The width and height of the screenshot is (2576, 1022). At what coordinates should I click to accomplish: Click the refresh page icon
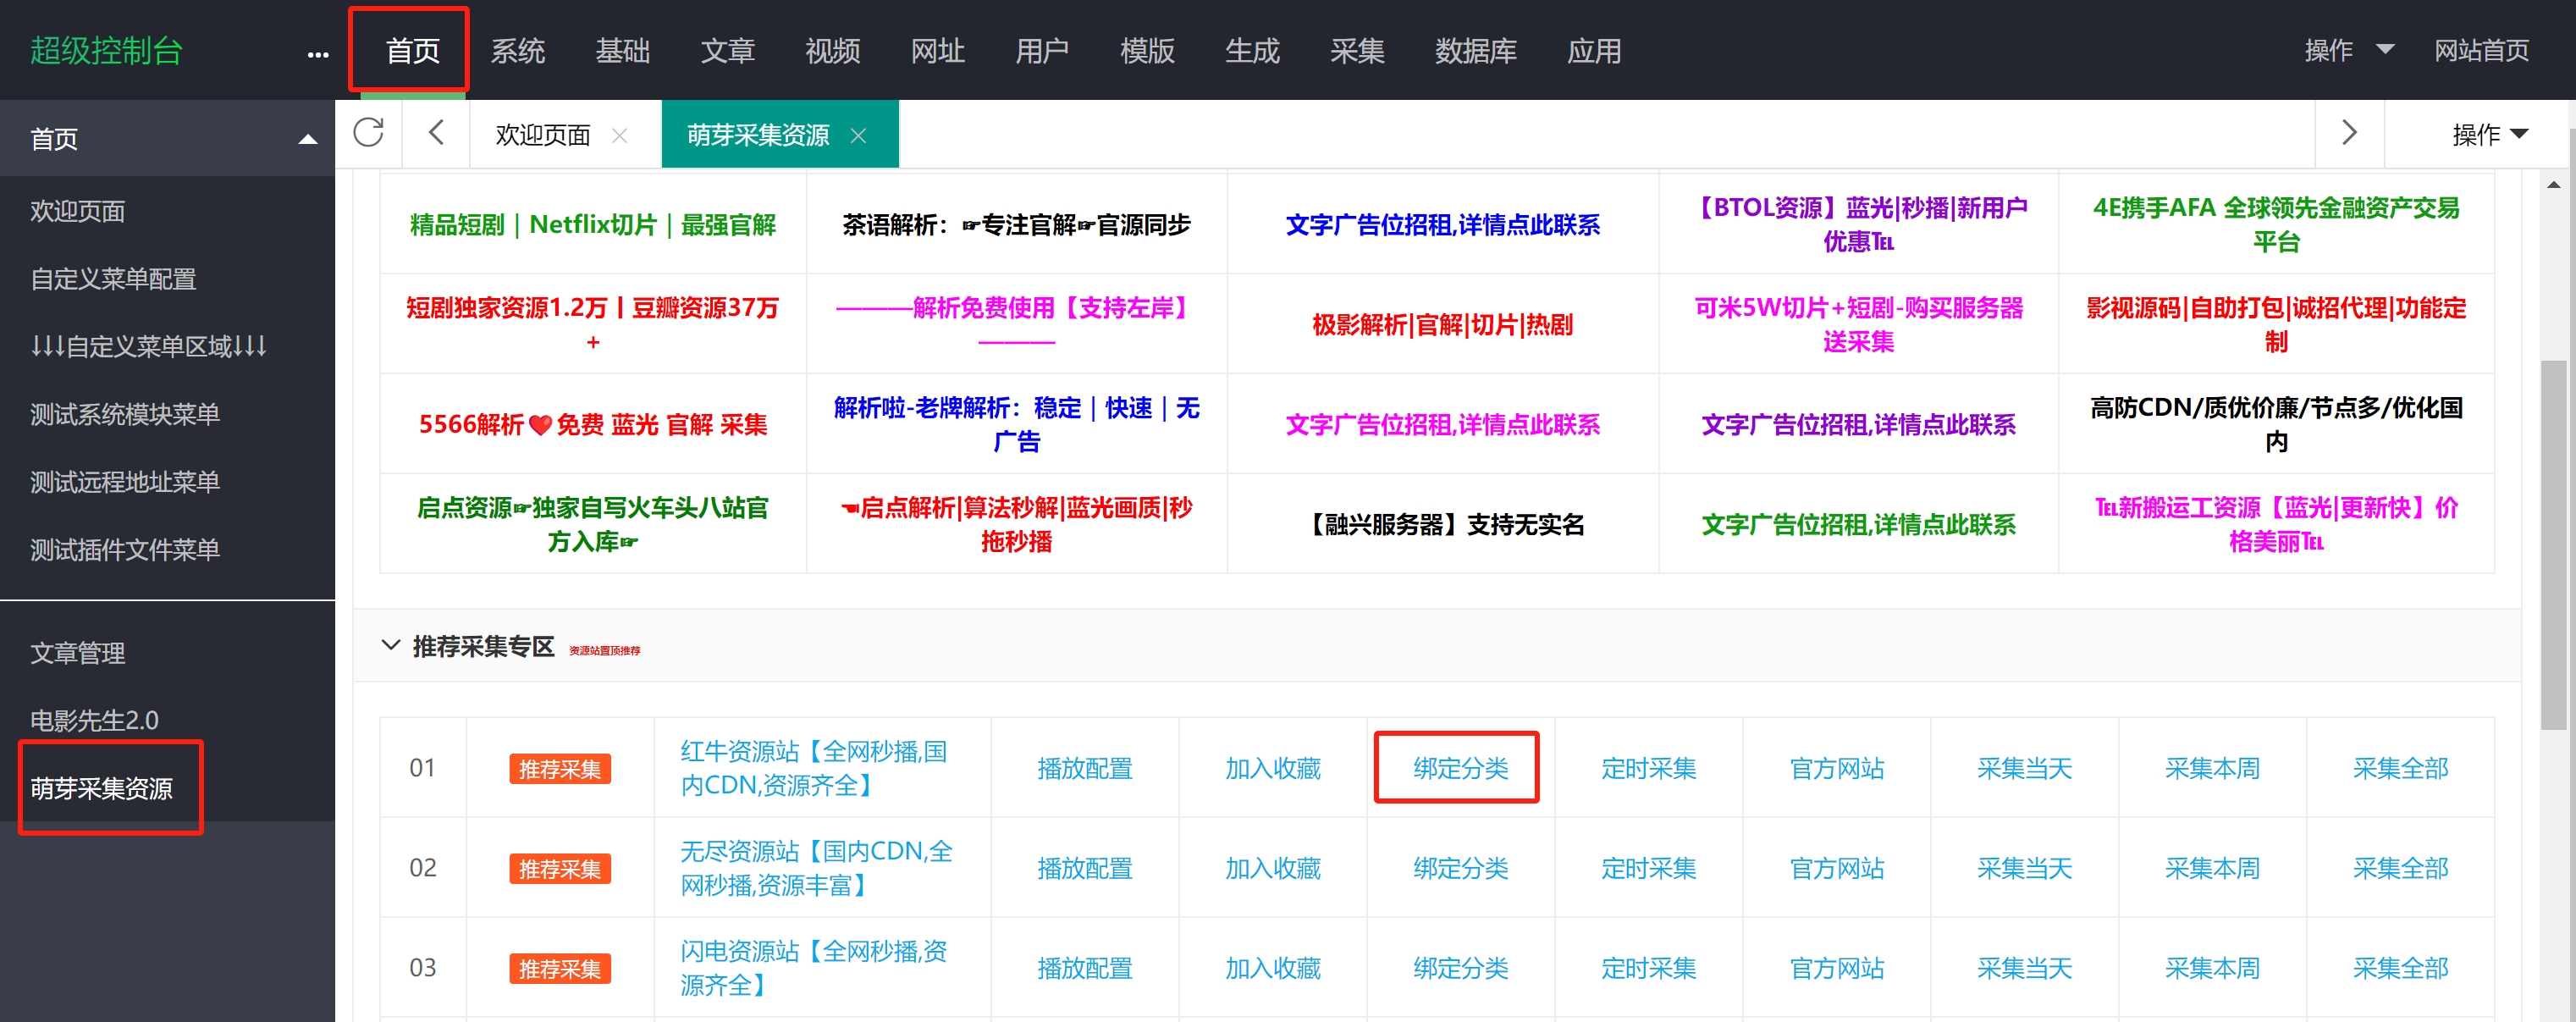click(368, 133)
